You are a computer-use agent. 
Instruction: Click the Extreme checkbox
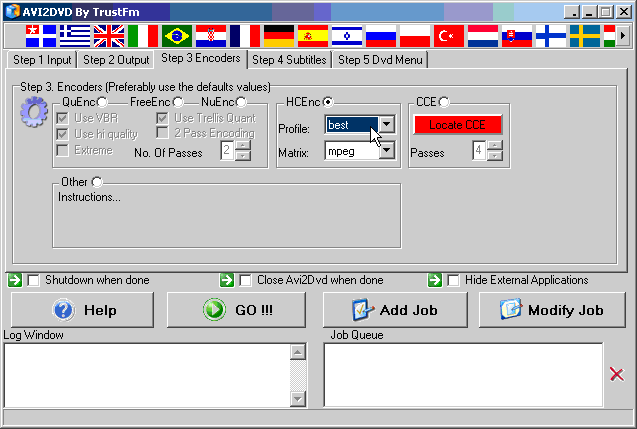click(62, 150)
